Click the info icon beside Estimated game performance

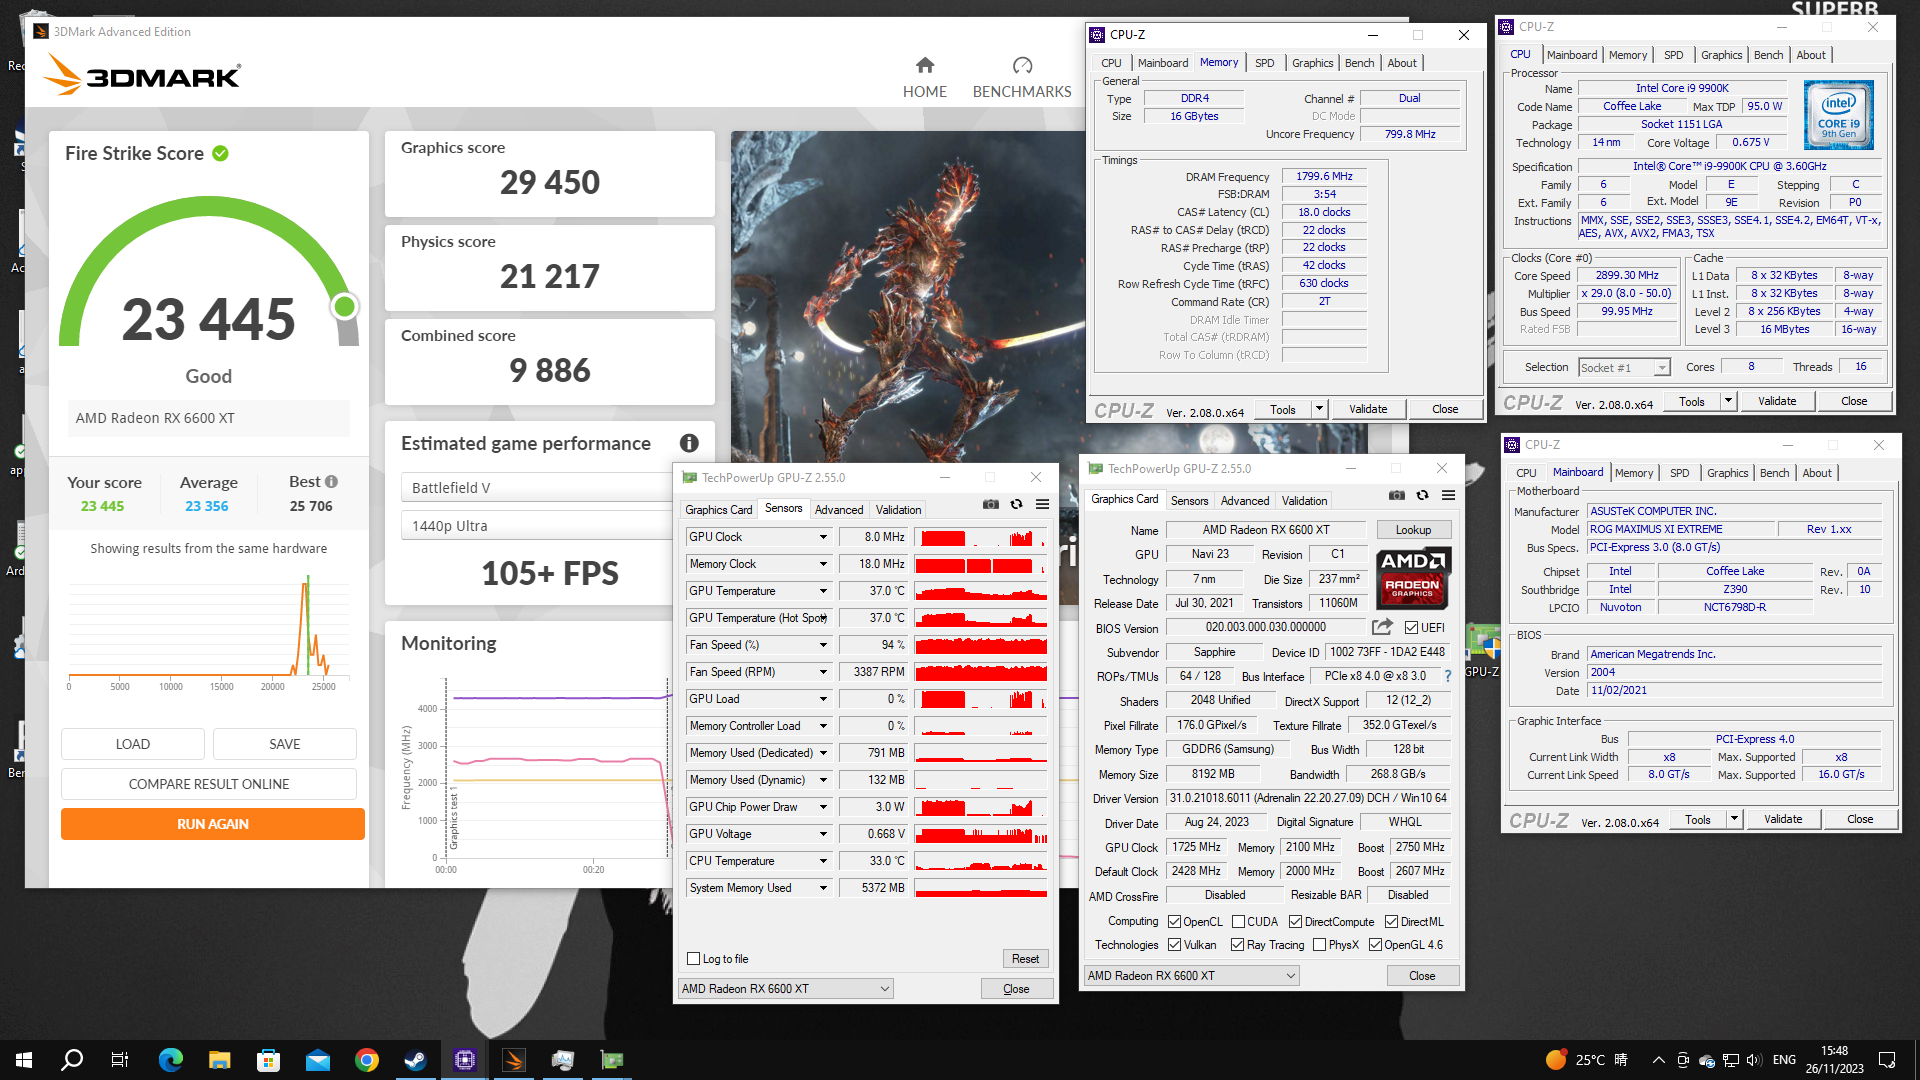[689, 443]
